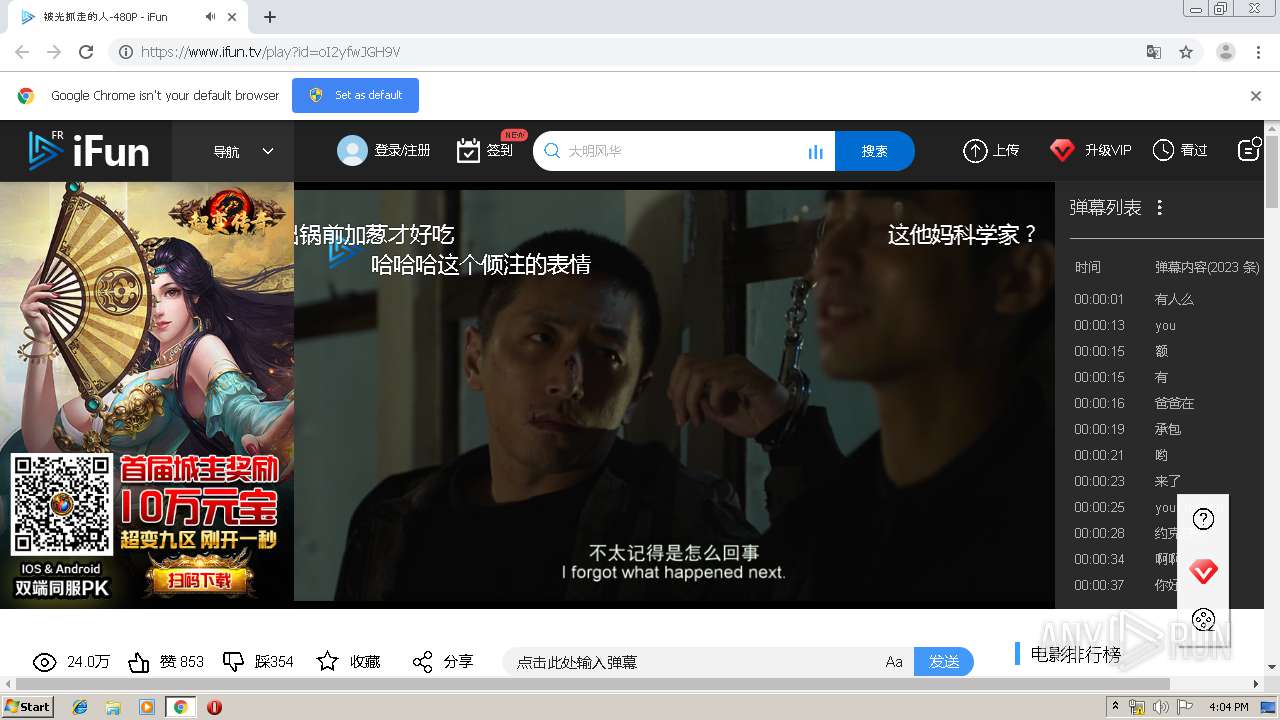
Task: Click the user avatar icon
Action: click(x=352, y=151)
